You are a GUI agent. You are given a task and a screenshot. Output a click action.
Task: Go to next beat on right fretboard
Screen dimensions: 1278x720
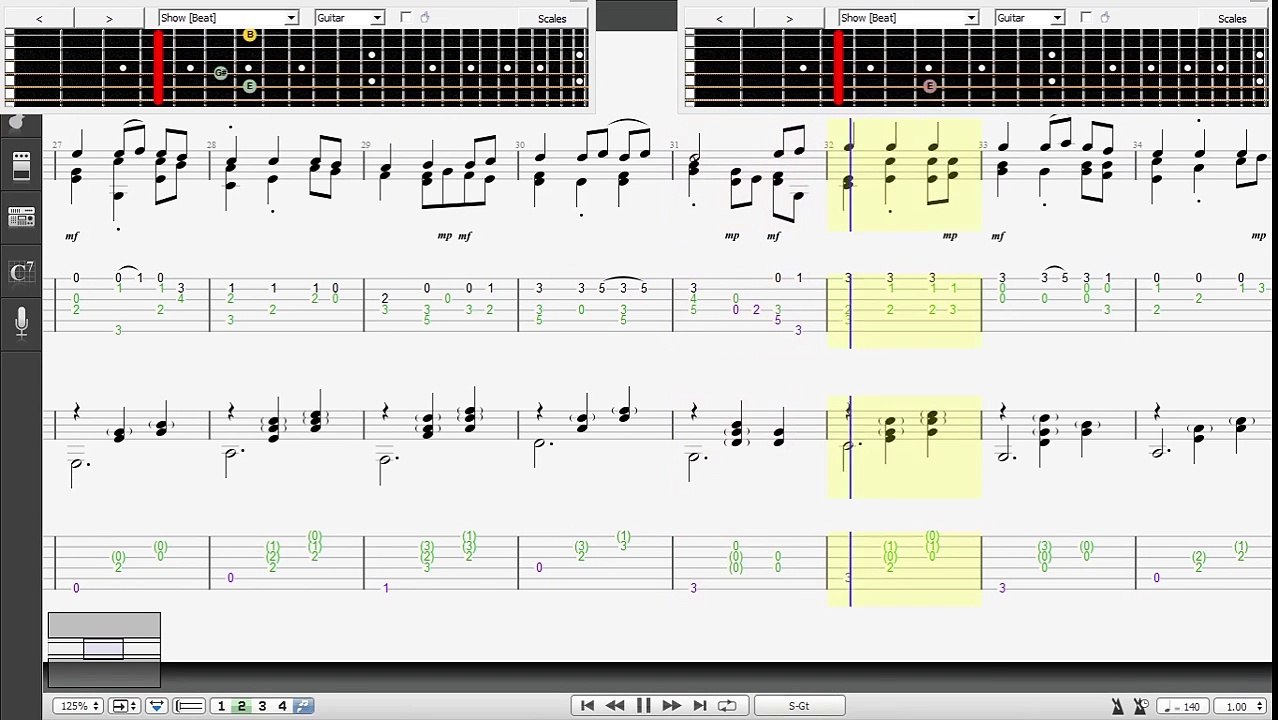pyautogui.click(x=789, y=18)
